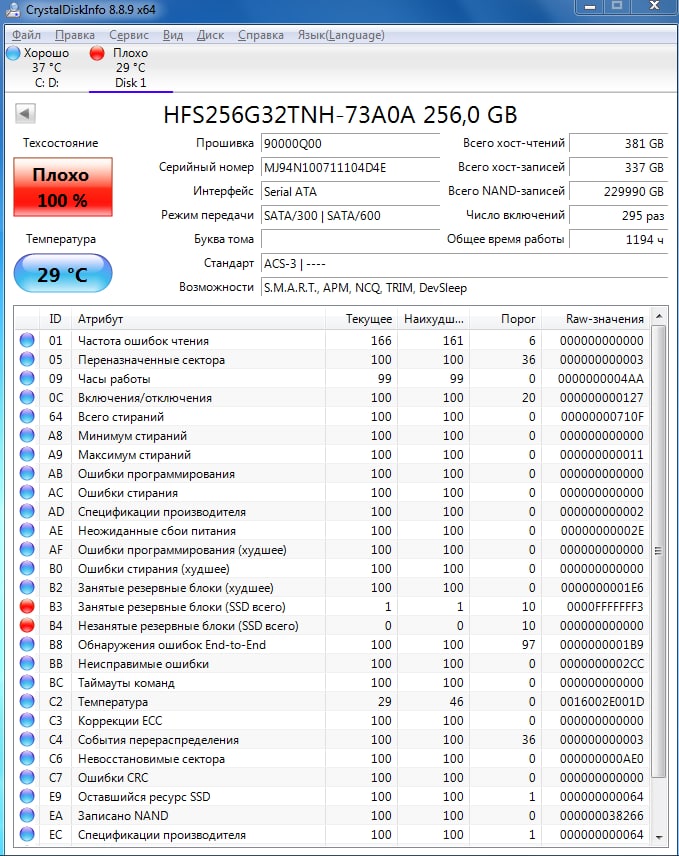Click the Возможности field with S.M.A.R.T., APM
679x856 pixels.
[x=464, y=288]
